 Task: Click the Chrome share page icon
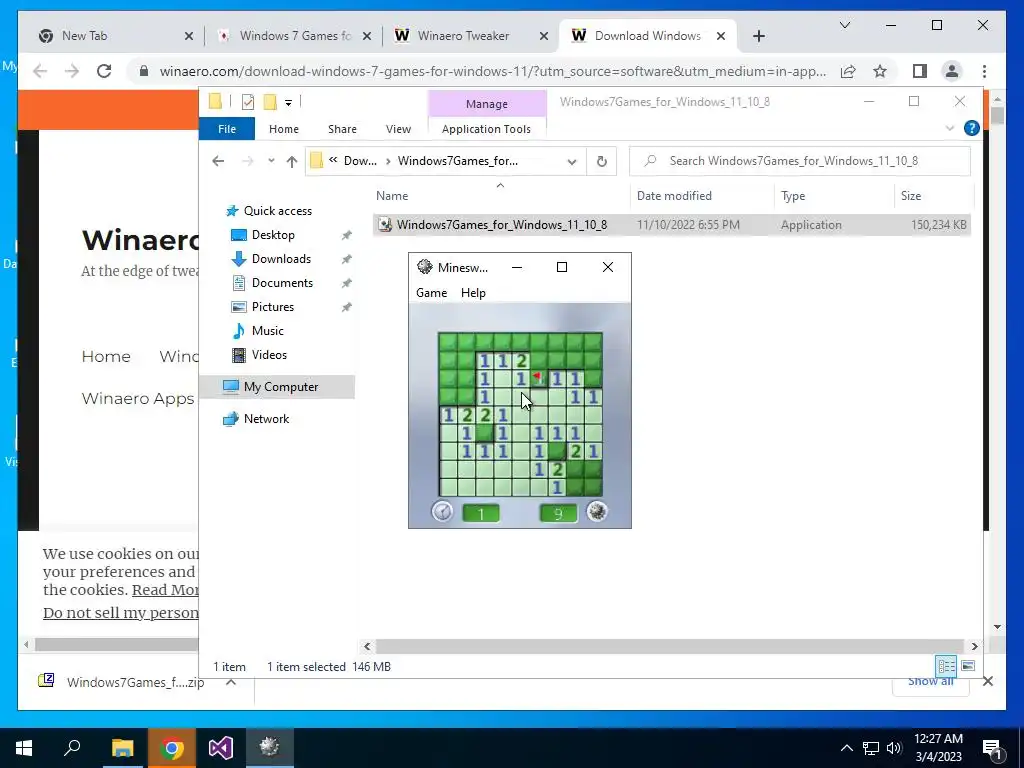[x=848, y=71]
